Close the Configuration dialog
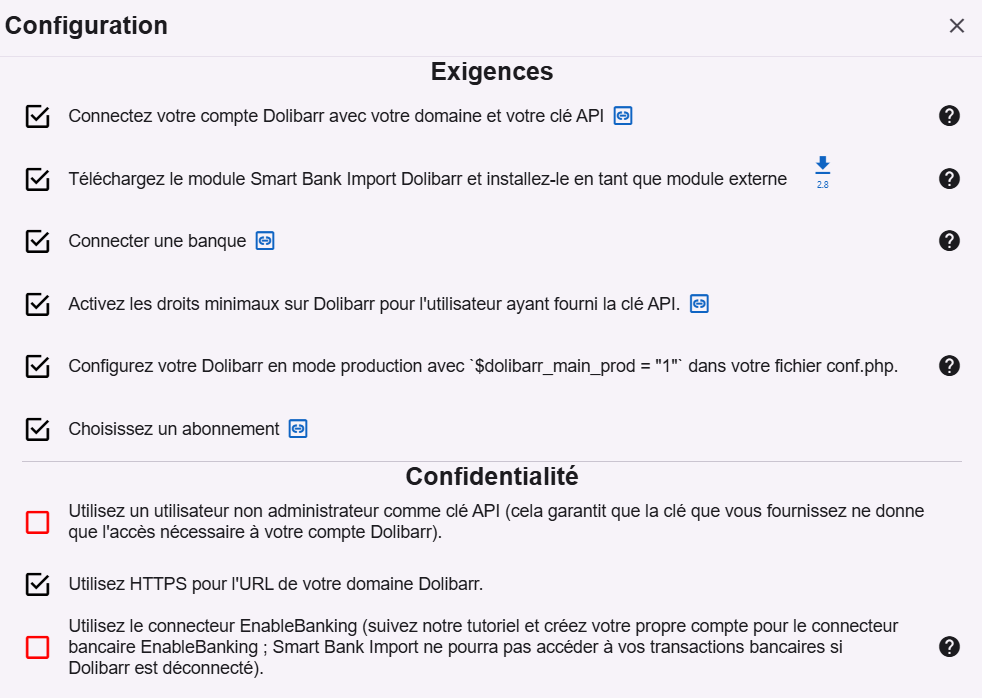The height and width of the screenshot is (698, 982). pyautogui.click(x=957, y=26)
